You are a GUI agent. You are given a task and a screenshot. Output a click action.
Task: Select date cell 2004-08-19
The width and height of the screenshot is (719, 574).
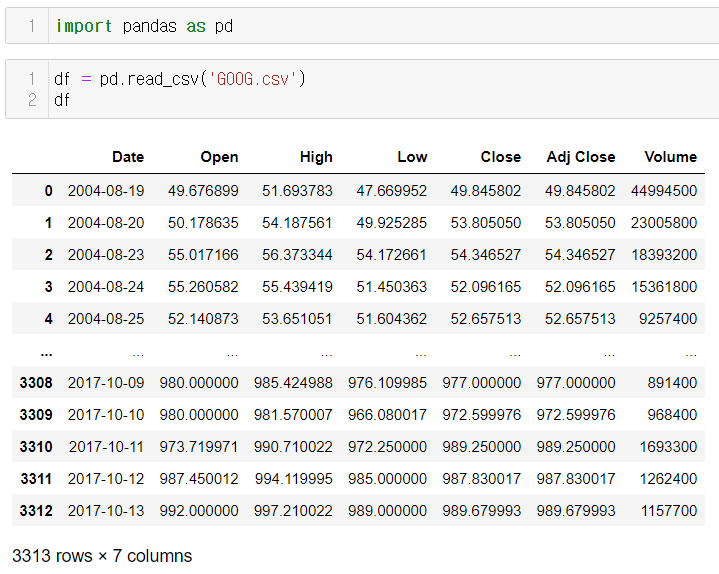(106, 191)
